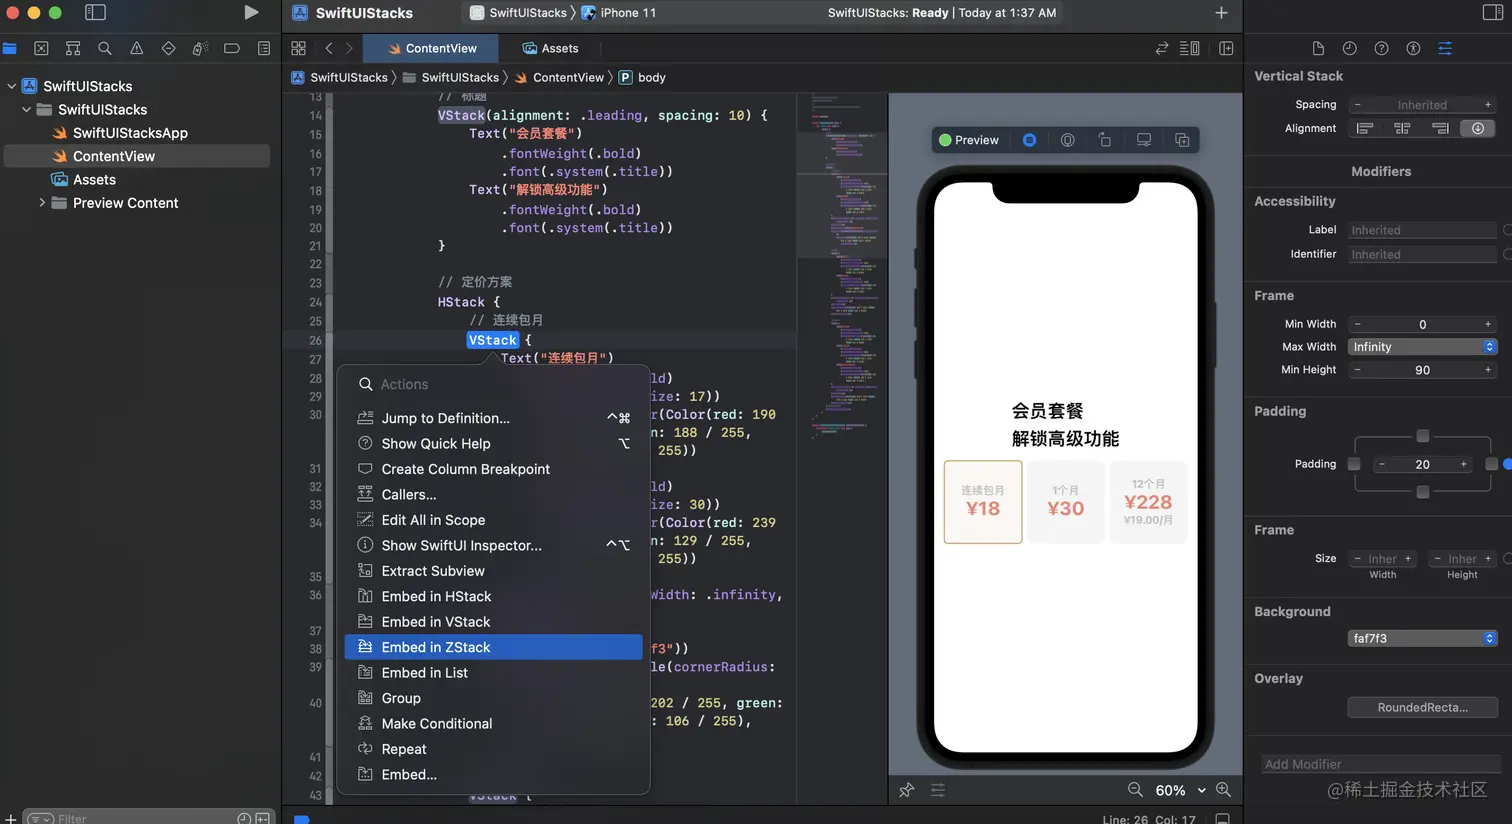Image resolution: width=1512 pixels, height=824 pixels.
Task: Decrease the Min Height value
Action: (1357, 370)
